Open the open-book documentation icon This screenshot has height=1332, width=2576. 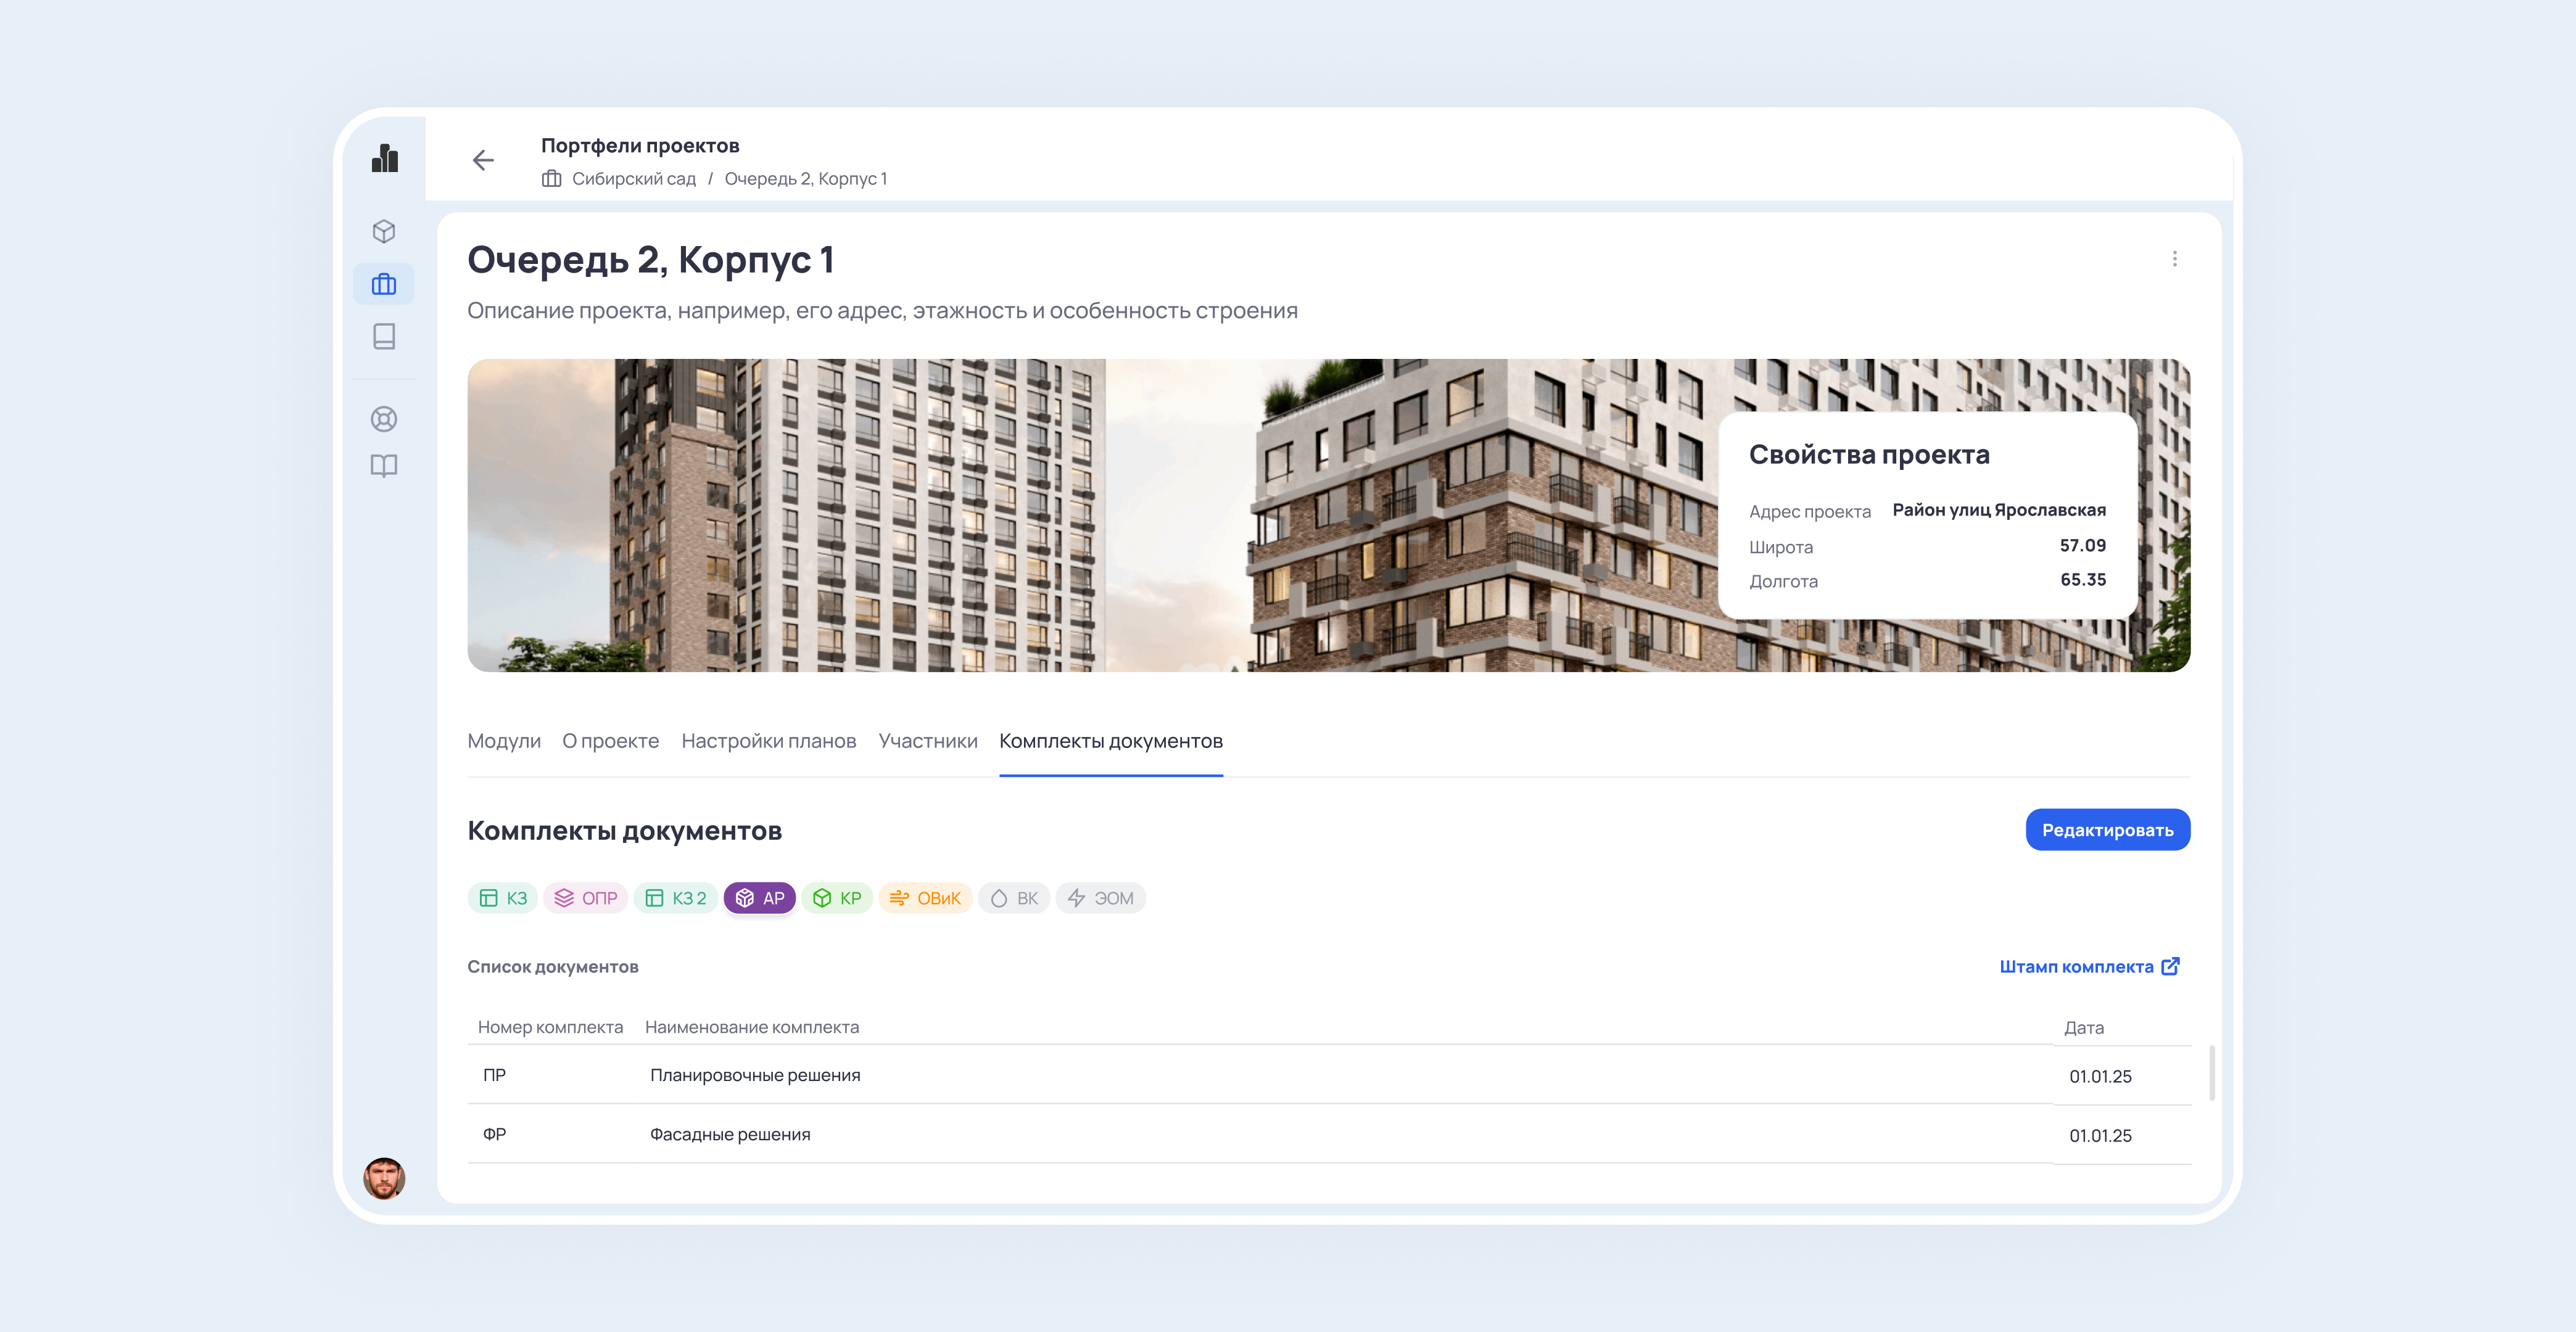click(384, 466)
